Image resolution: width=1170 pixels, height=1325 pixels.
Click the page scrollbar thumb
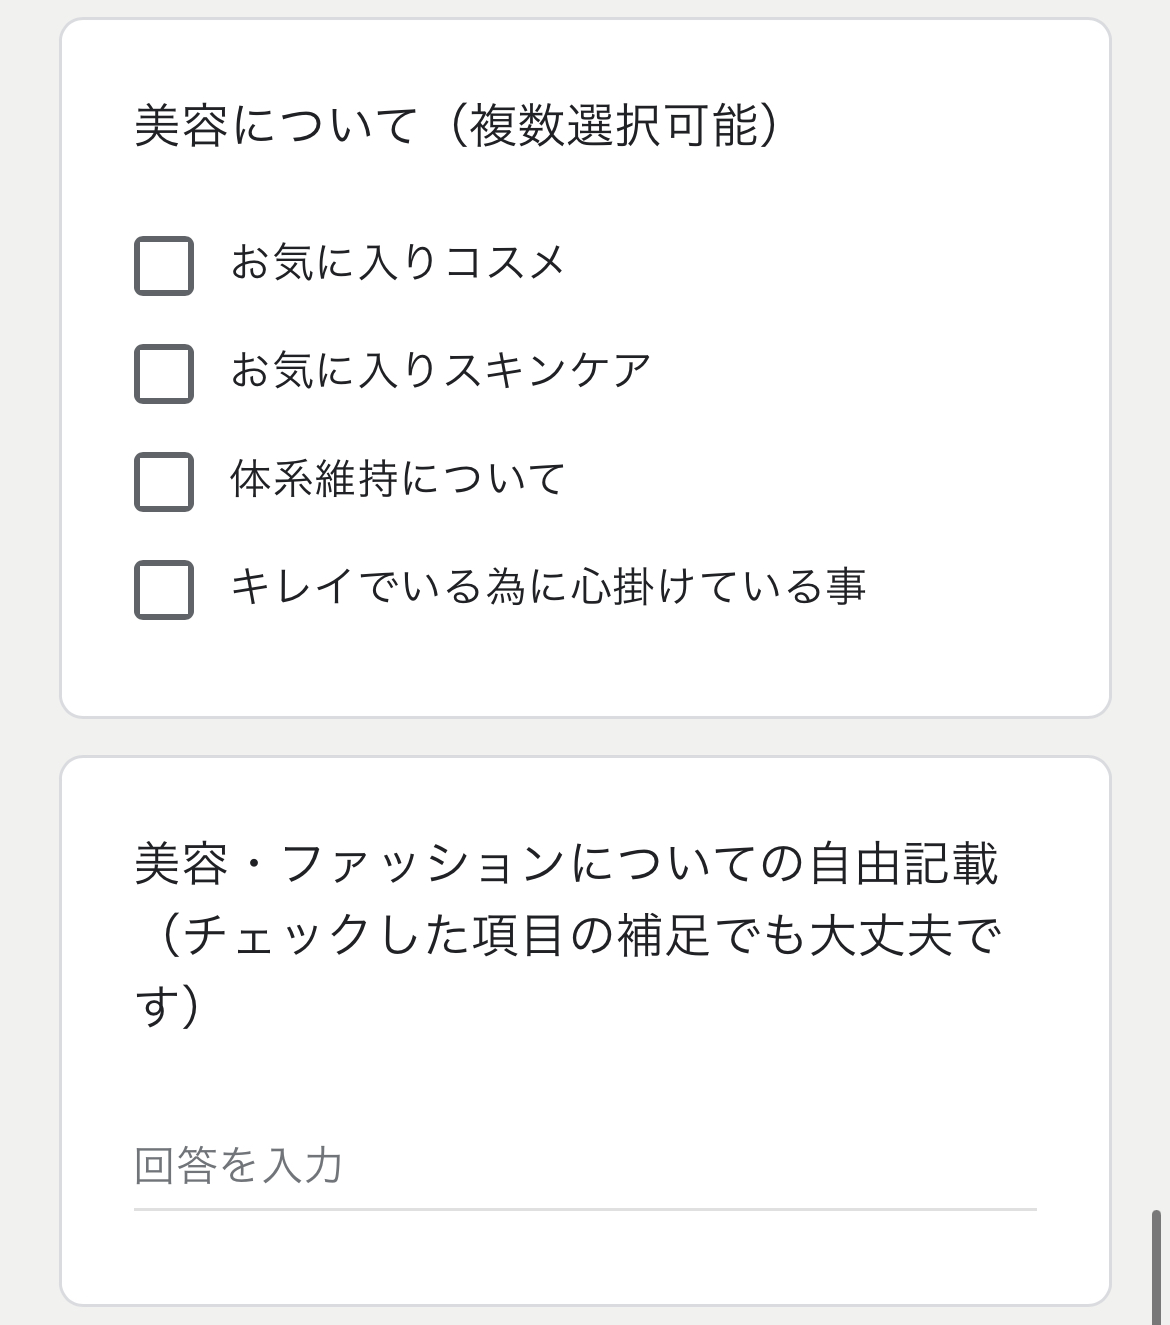(1157, 1265)
